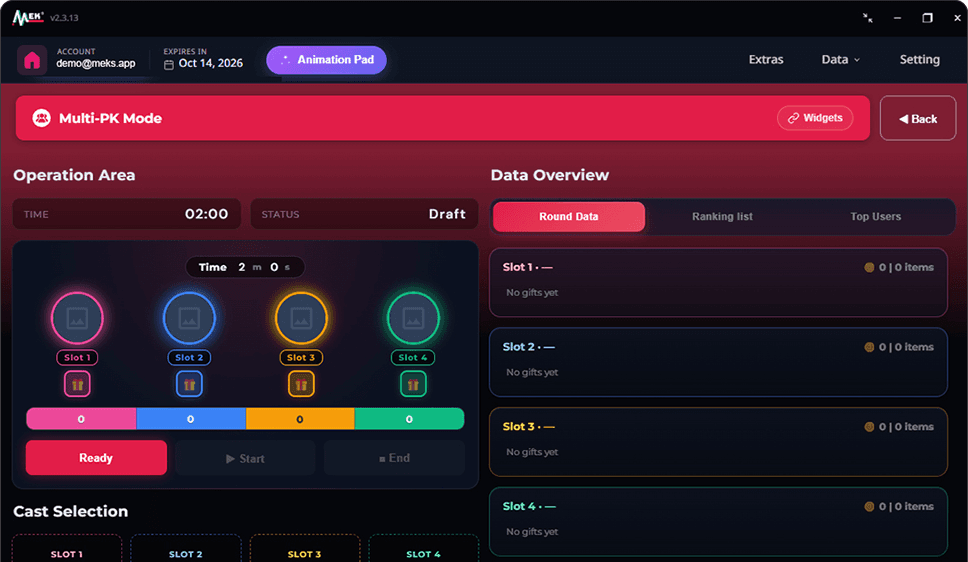This screenshot has height=562, width=968.
Task: Select Slot 3 orange avatar circle
Action: [301, 318]
